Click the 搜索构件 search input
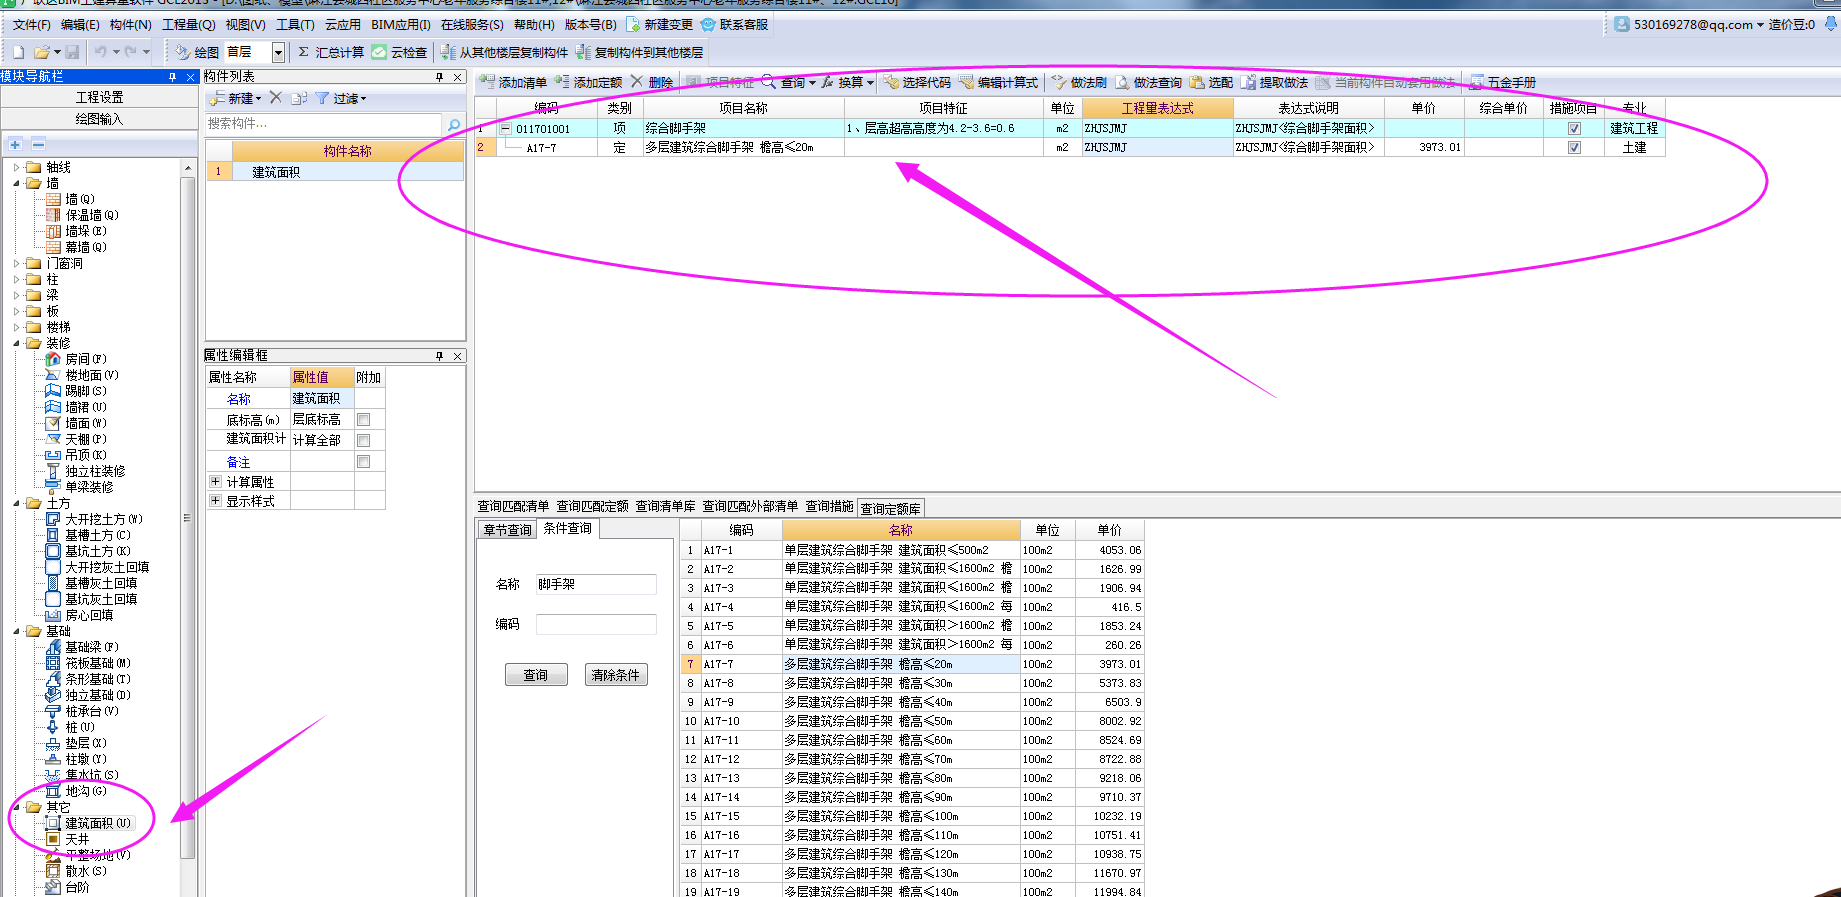The image size is (1841, 897). (323, 124)
